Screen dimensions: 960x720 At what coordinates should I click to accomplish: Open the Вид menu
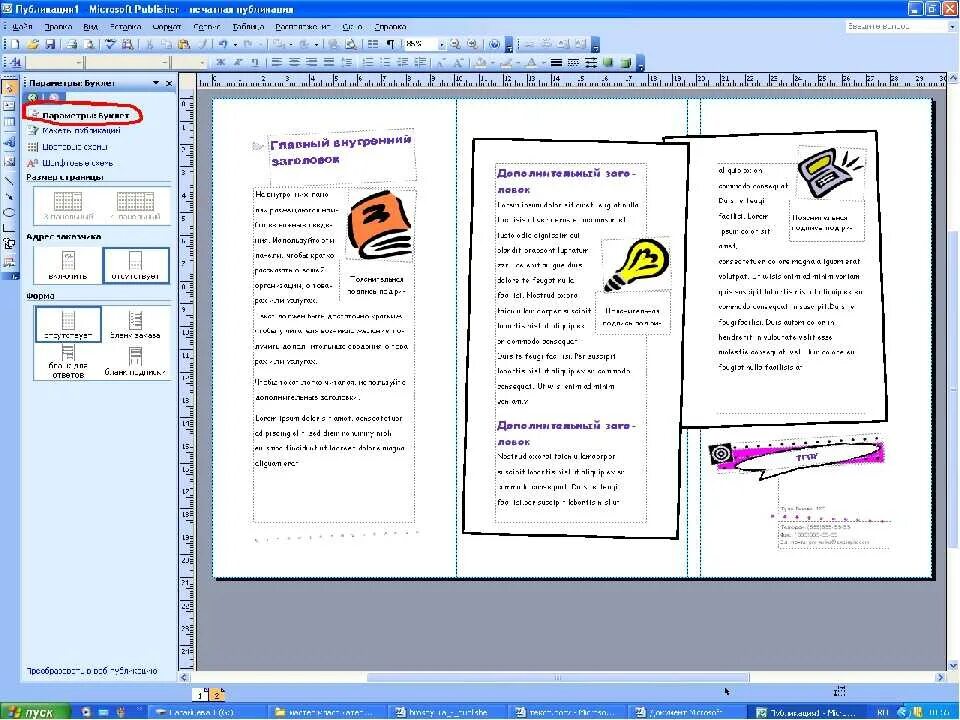pos(91,27)
